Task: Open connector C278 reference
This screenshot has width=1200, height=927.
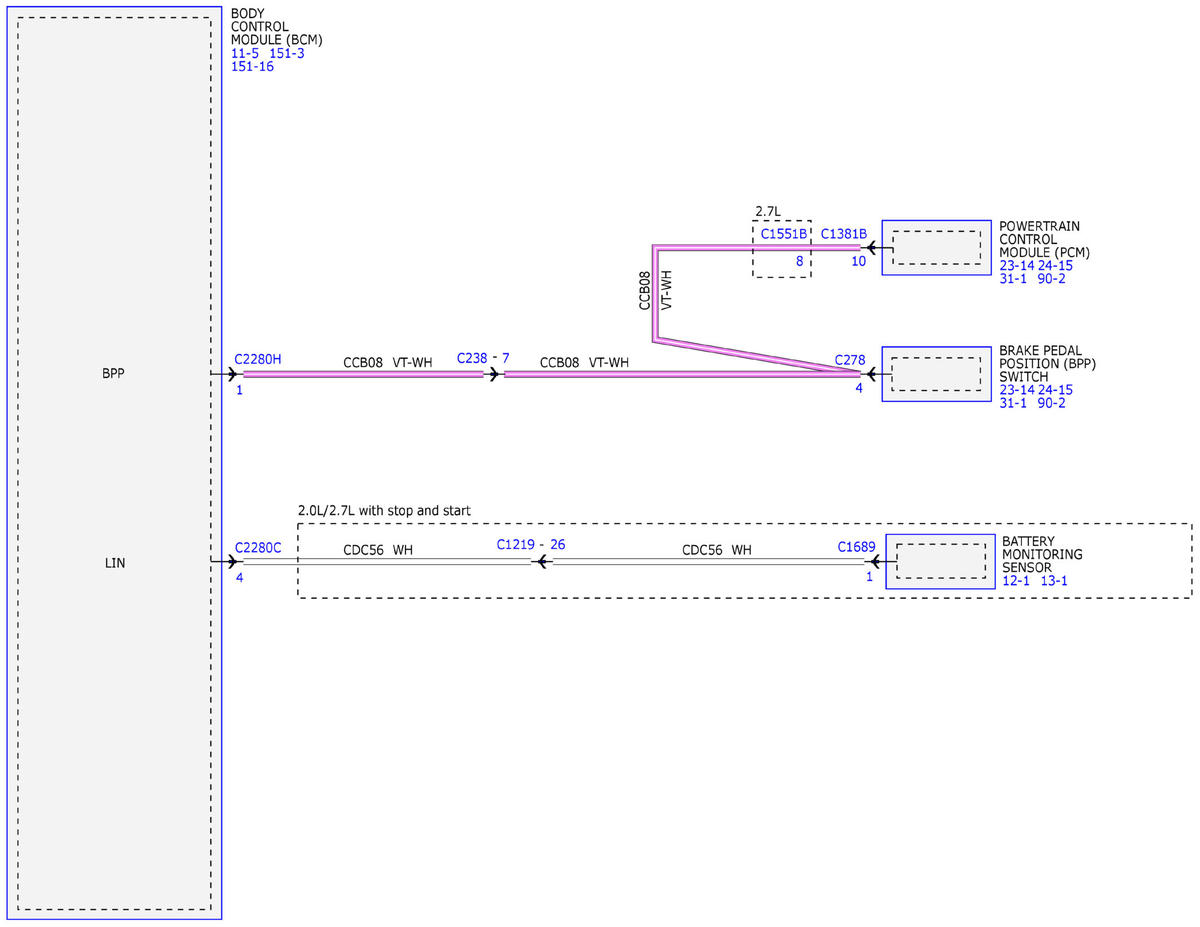Action: point(850,358)
